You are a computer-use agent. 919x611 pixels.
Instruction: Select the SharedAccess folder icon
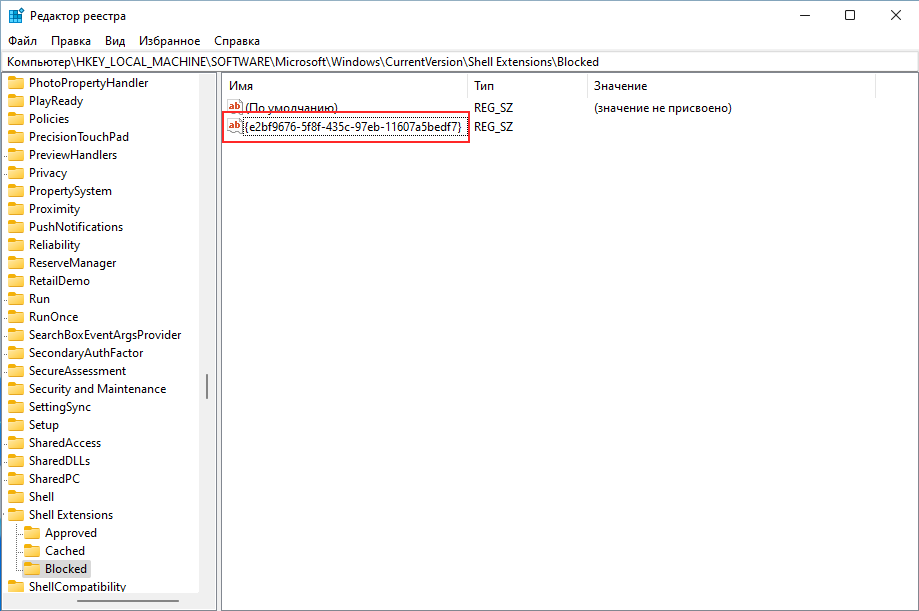coord(16,443)
